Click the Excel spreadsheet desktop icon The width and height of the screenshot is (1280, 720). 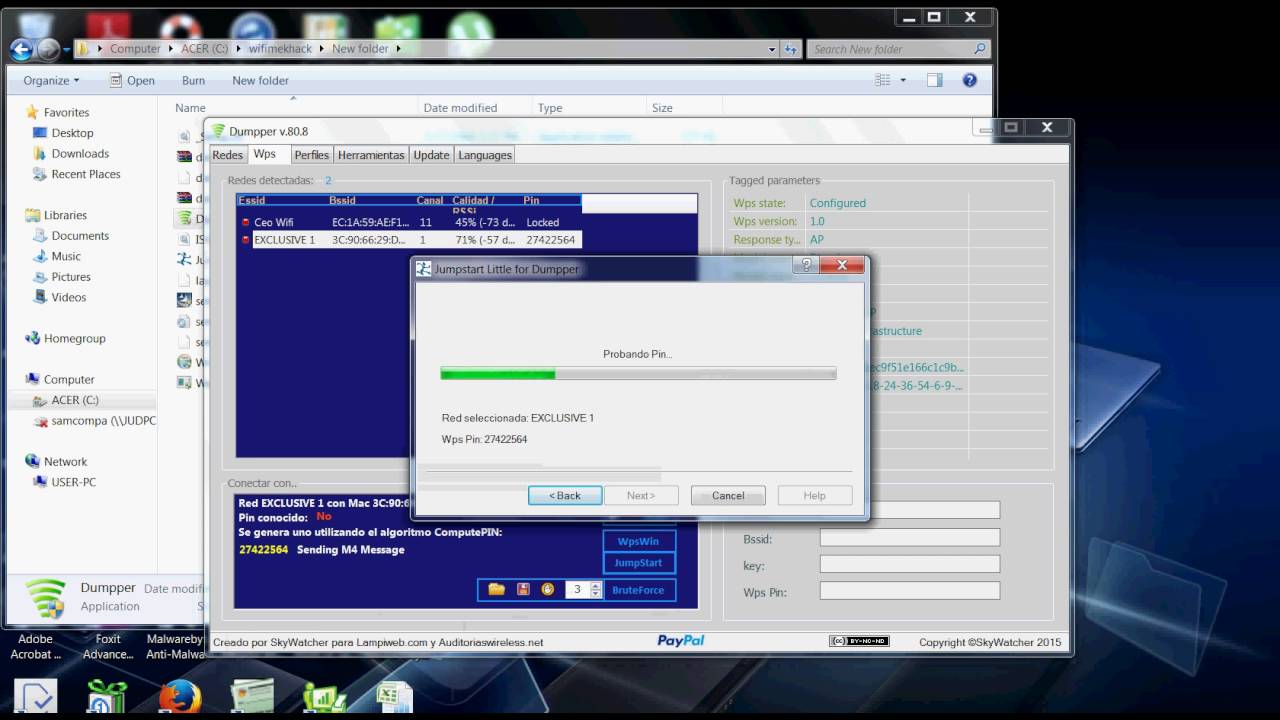point(394,697)
